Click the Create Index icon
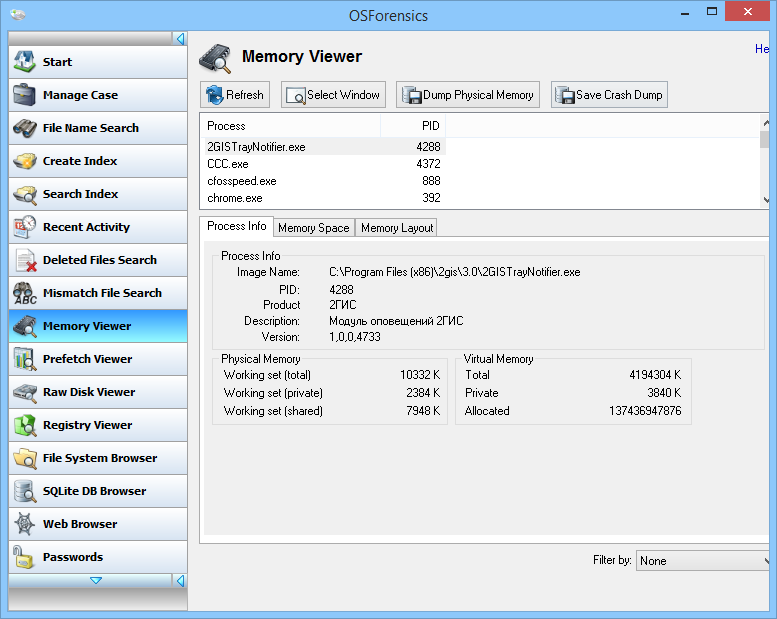This screenshot has width=777, height=619. point(24,161)
